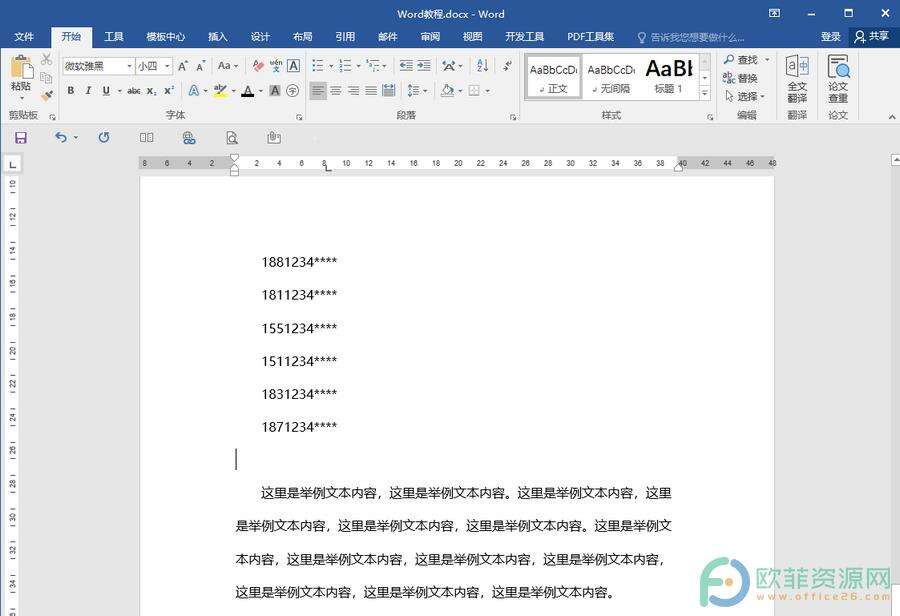The width and height of the screenshot is (900, 616).
Task: Toggle Italic formatting
Action: coord(88,91)
